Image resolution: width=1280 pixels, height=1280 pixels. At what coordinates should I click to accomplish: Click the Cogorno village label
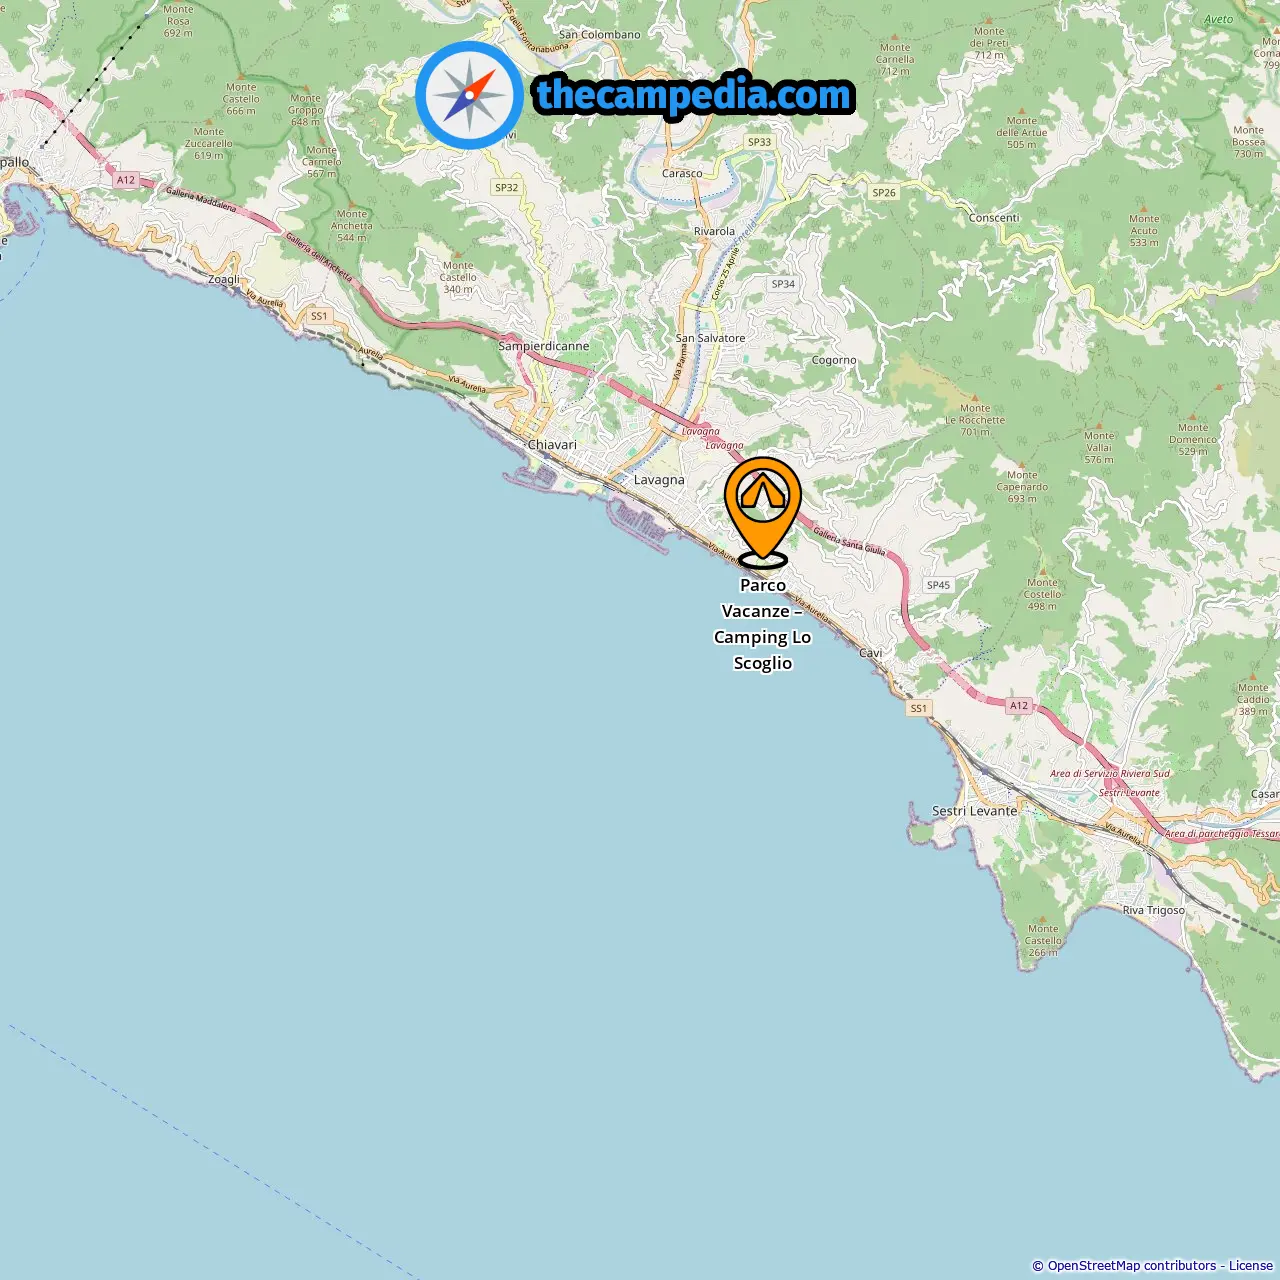click(834, 360)
